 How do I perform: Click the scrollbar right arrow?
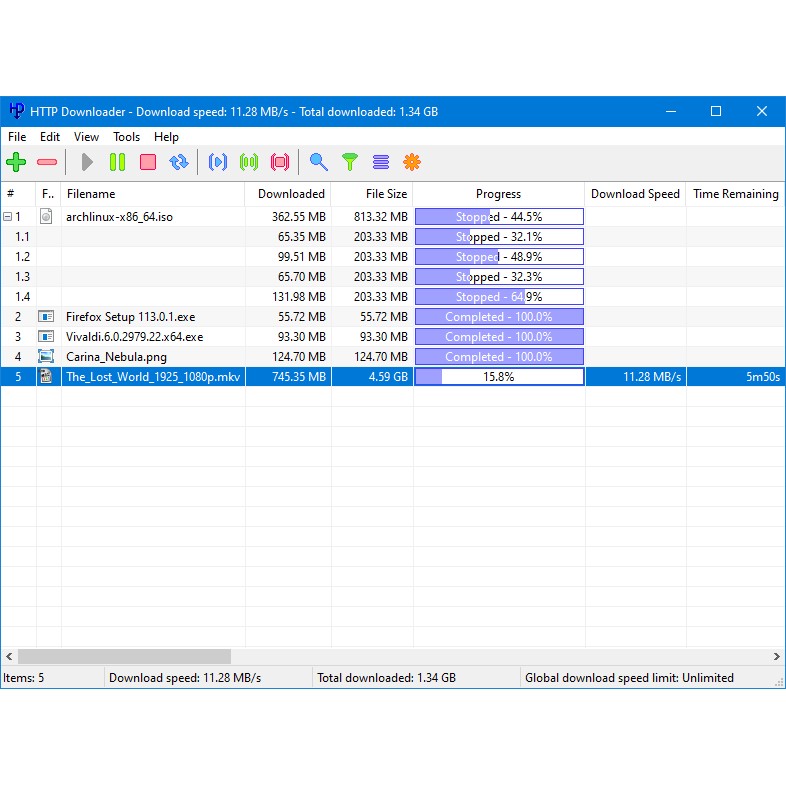(x=776, y=656)
